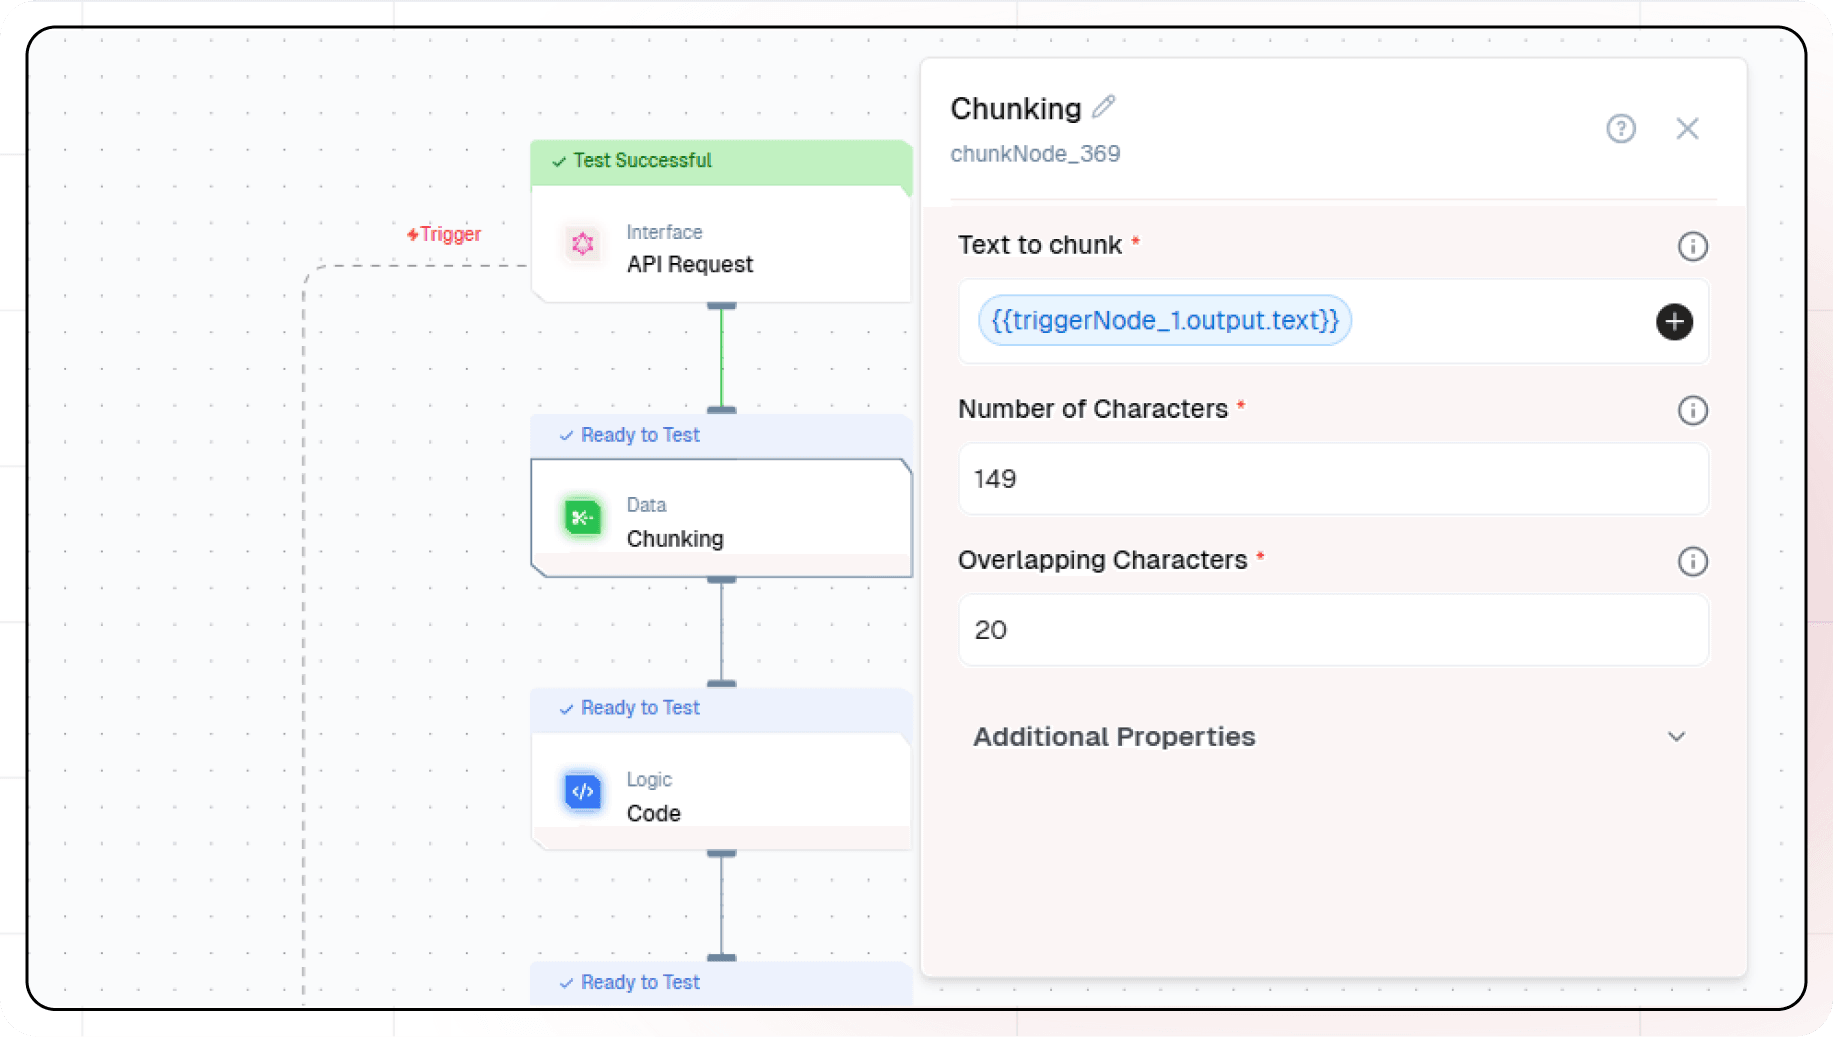Click the triggerNode_1.output.text variable chip
The width and height of the screenshot is (1833, 1037).
1163,320
